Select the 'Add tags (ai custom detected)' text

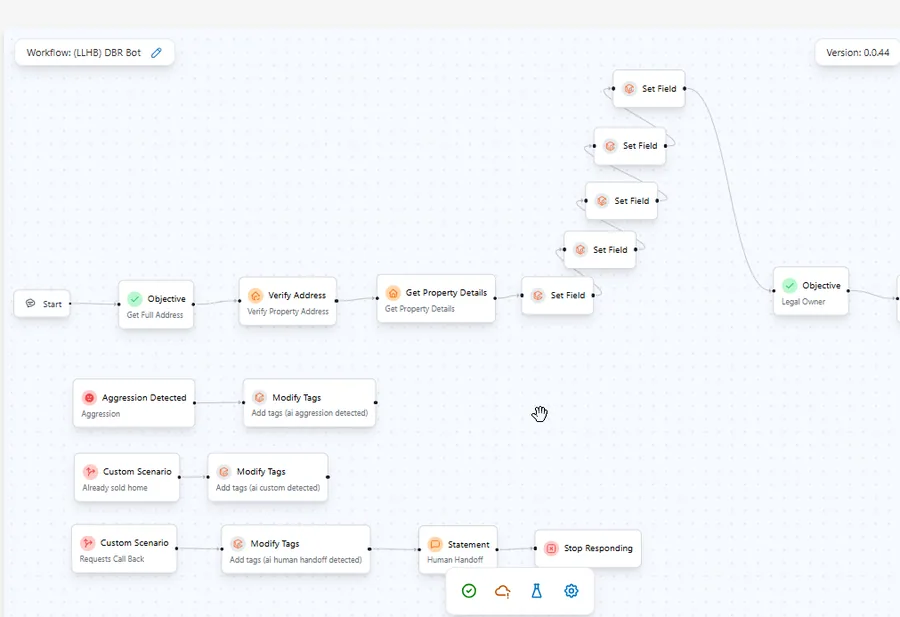tap(267, 488)
